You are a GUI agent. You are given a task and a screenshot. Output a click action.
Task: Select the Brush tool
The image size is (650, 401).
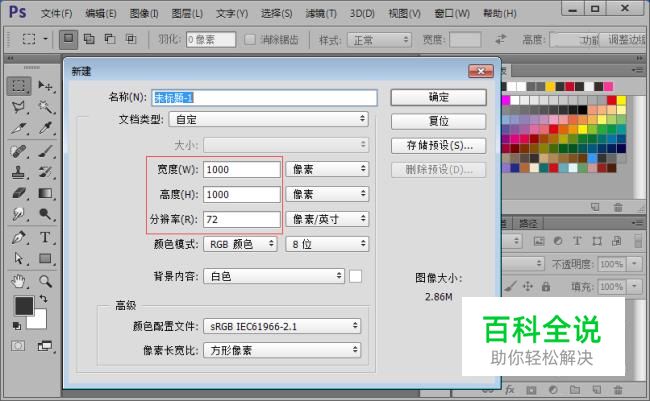click(45, 151)
